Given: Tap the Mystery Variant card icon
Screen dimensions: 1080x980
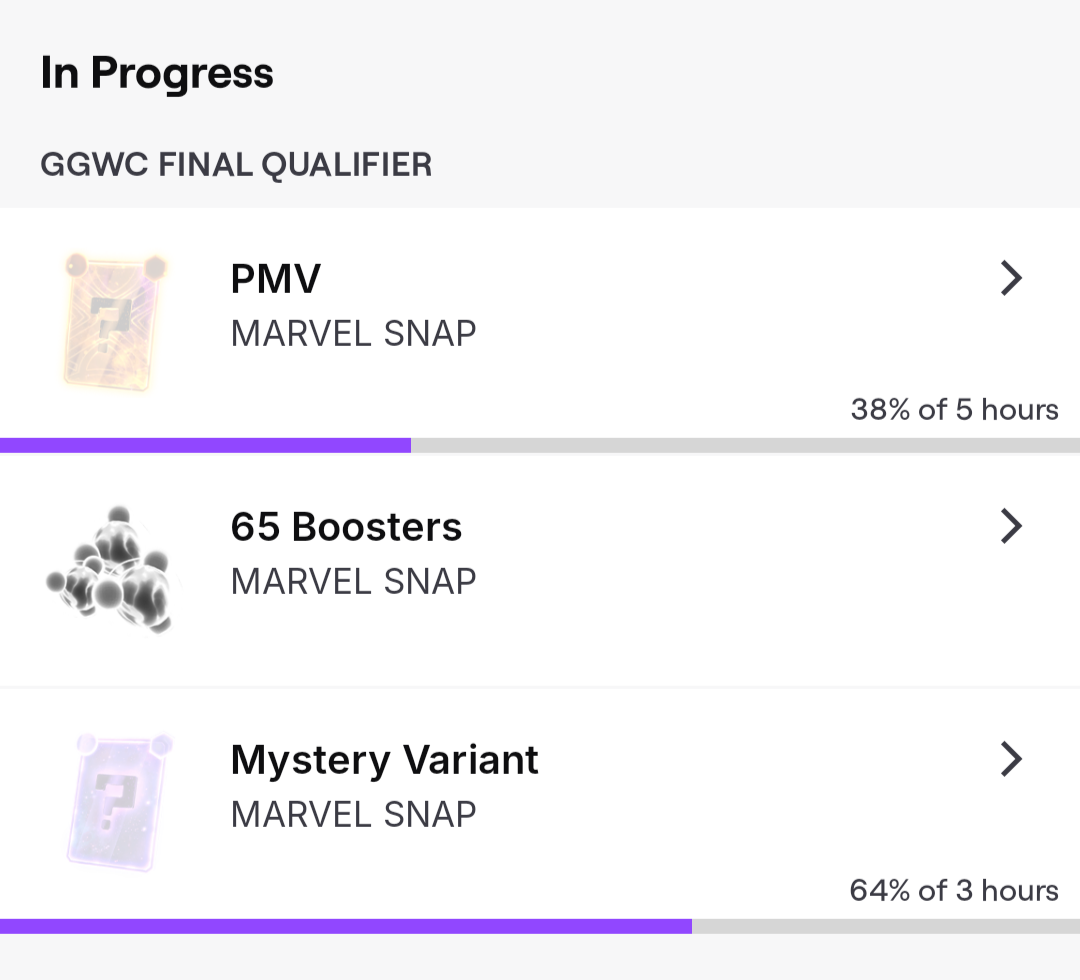Looking at the screenshot, I should click(118, 798).
